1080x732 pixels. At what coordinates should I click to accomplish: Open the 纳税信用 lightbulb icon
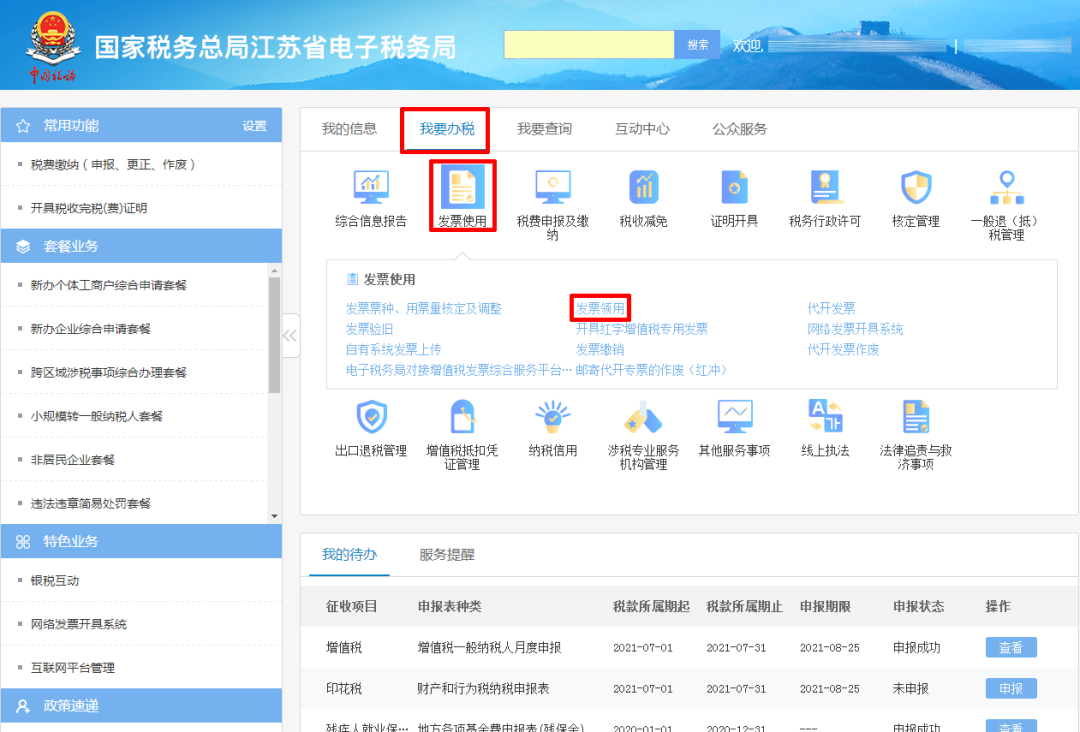(x=552, y=417)
